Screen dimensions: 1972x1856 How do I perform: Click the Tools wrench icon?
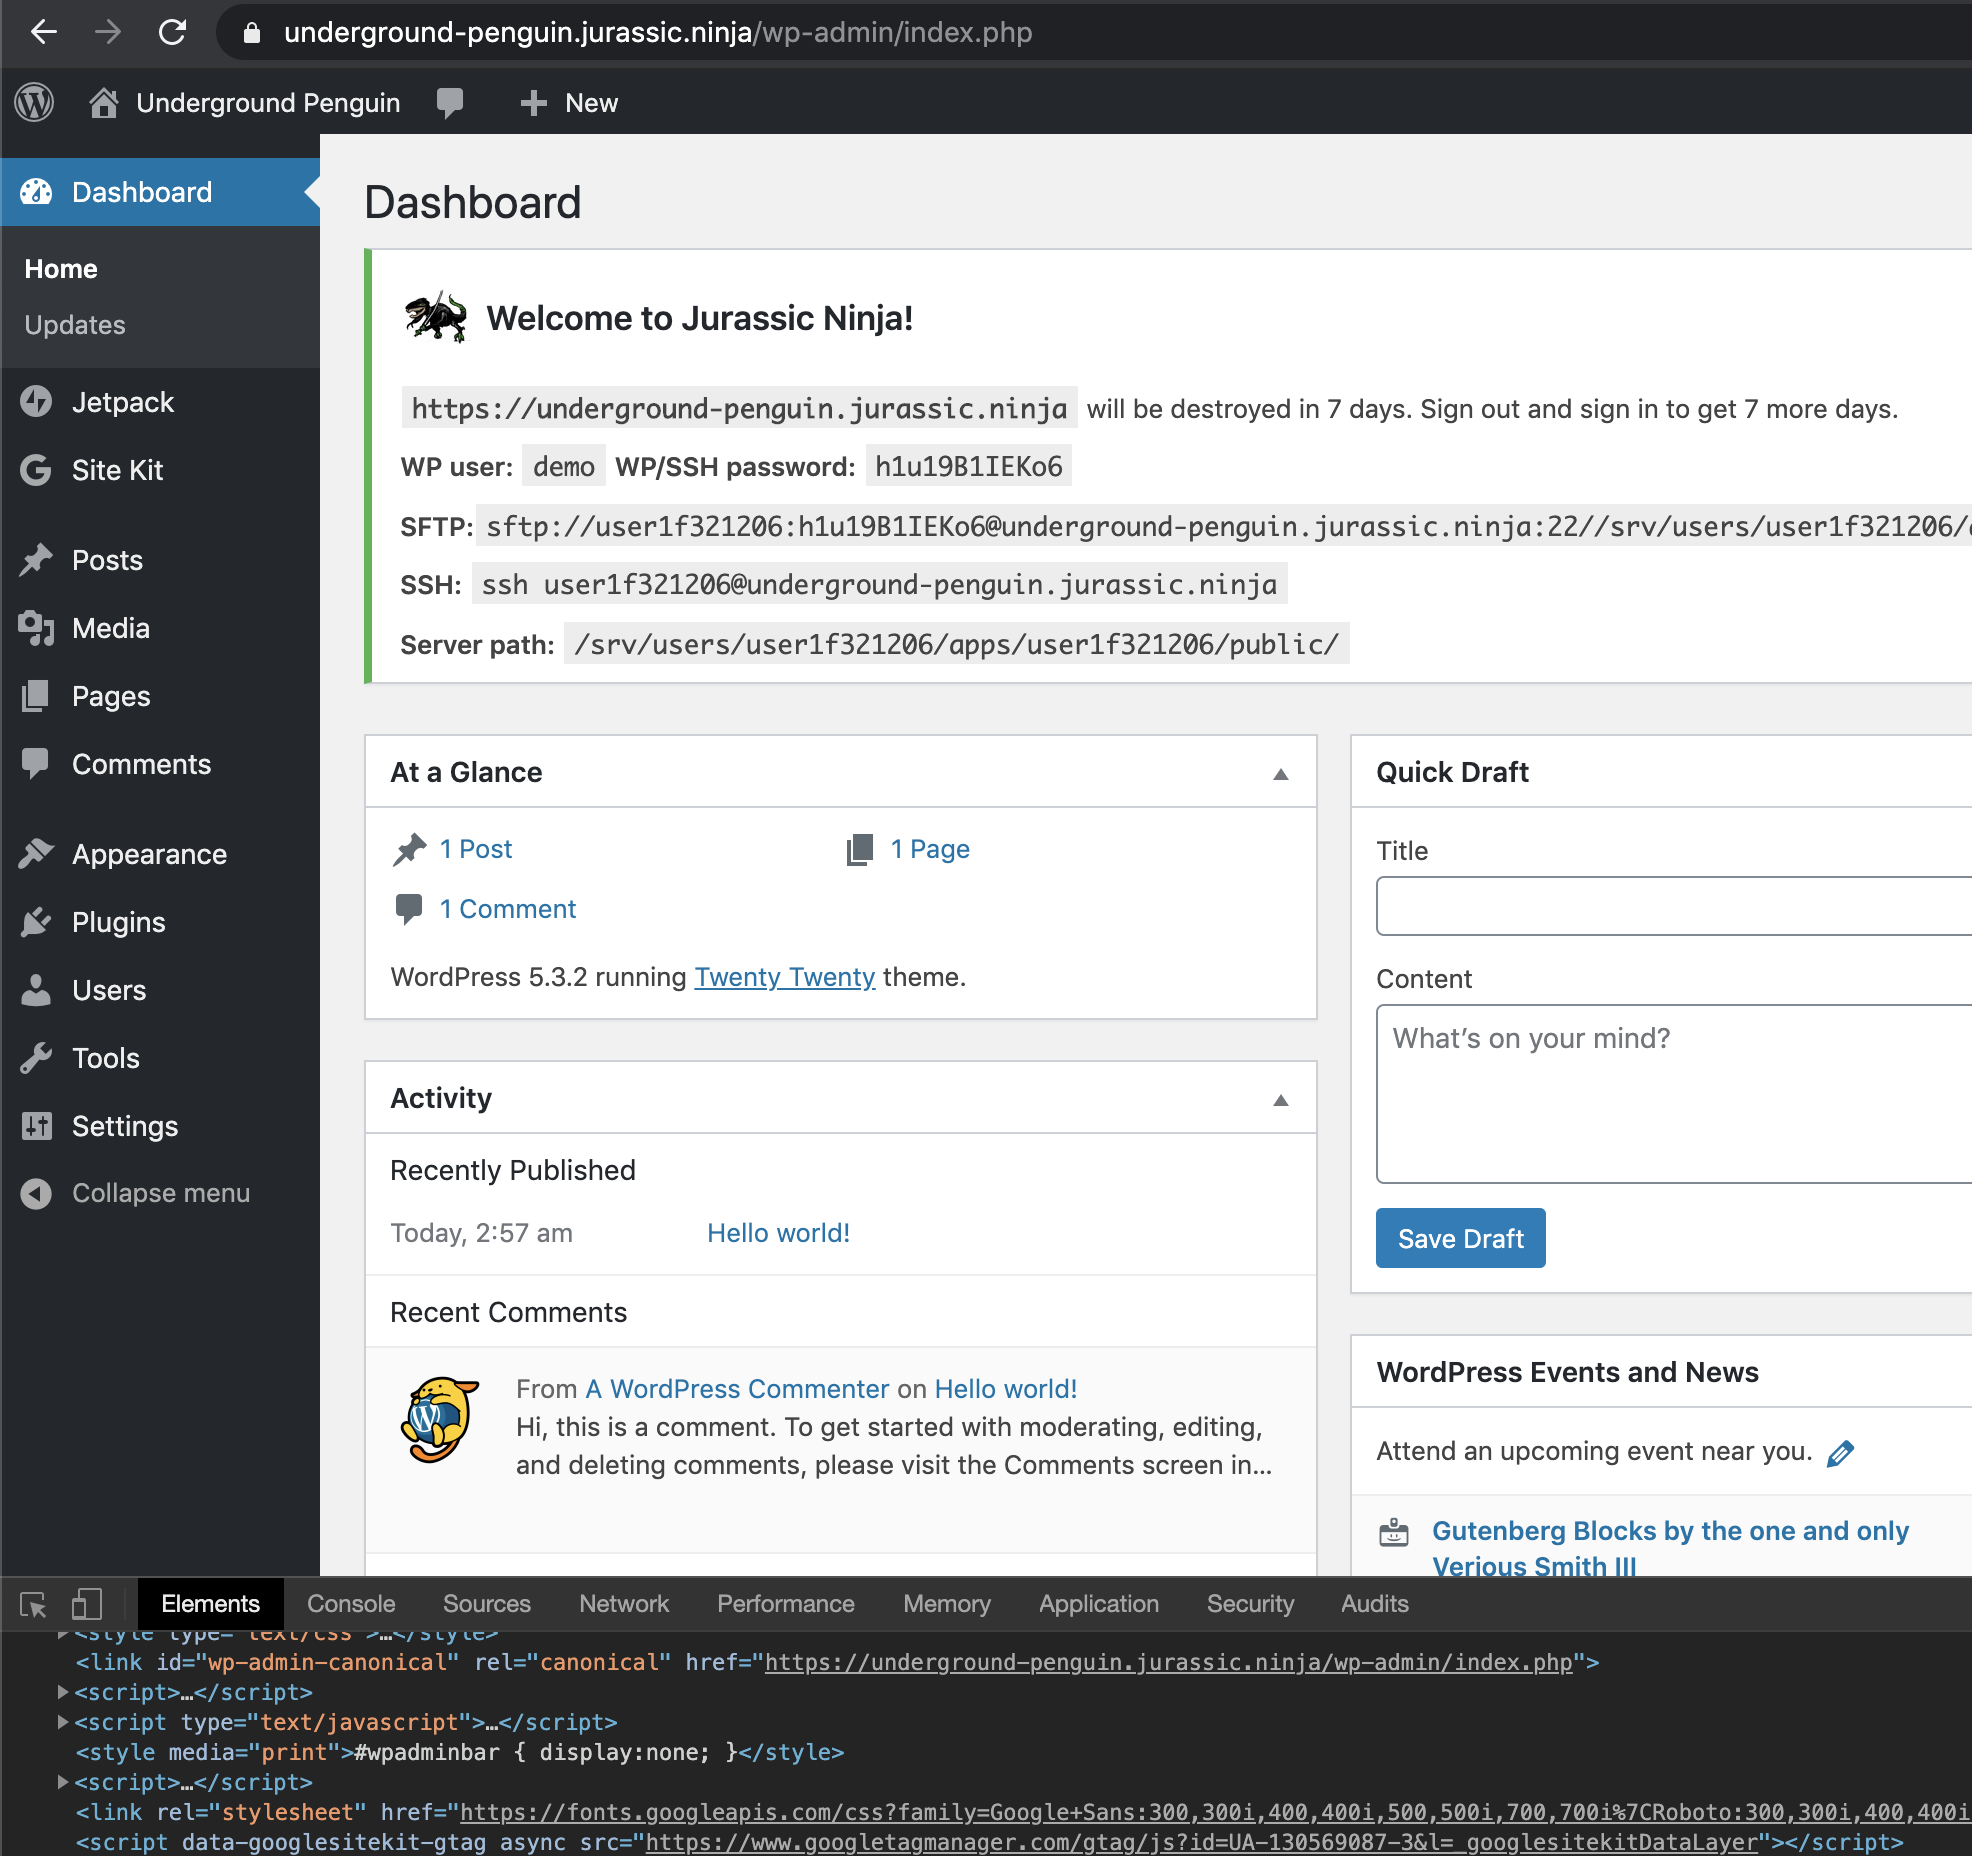click(36, 1057)
